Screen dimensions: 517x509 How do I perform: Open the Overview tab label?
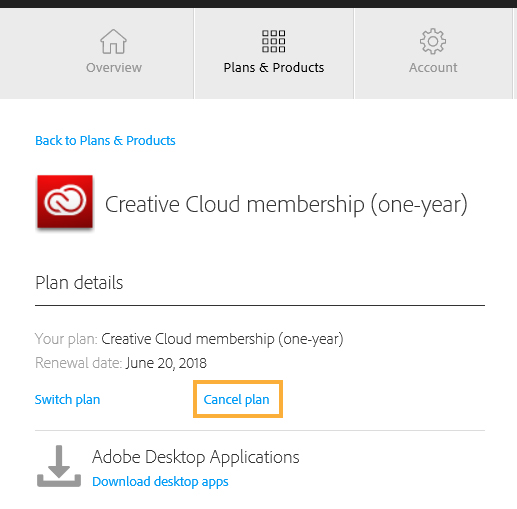(x=114, y=68)
